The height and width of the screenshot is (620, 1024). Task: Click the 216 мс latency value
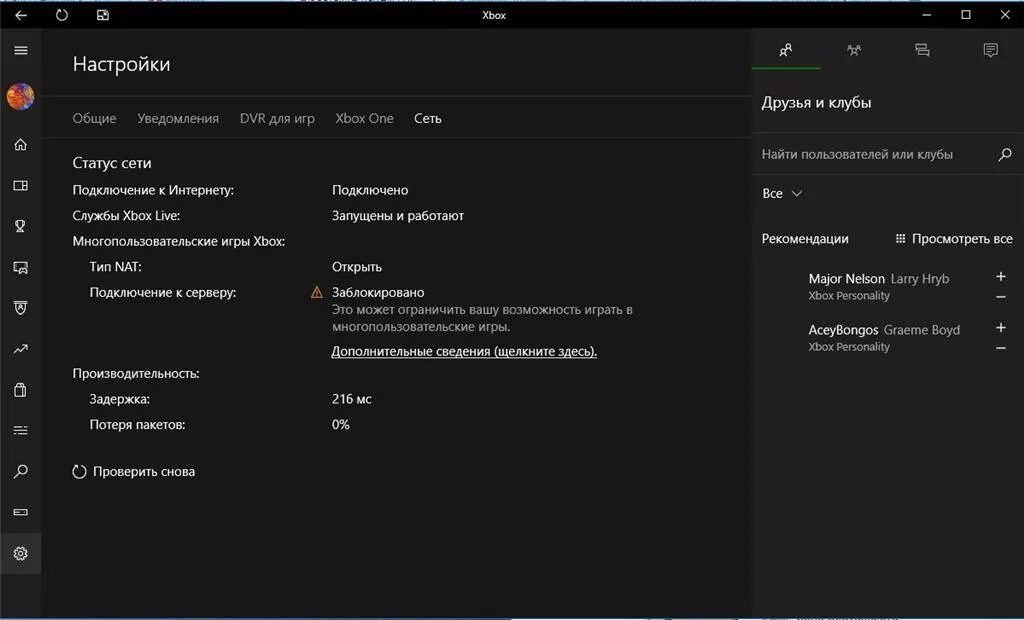pyautogui.click(x=351, y=399)
